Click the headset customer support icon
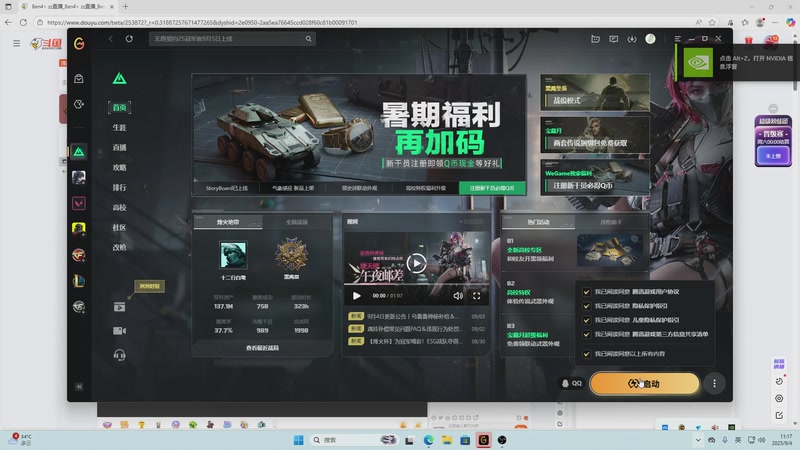The image size is (800, 450). (119, 355)
